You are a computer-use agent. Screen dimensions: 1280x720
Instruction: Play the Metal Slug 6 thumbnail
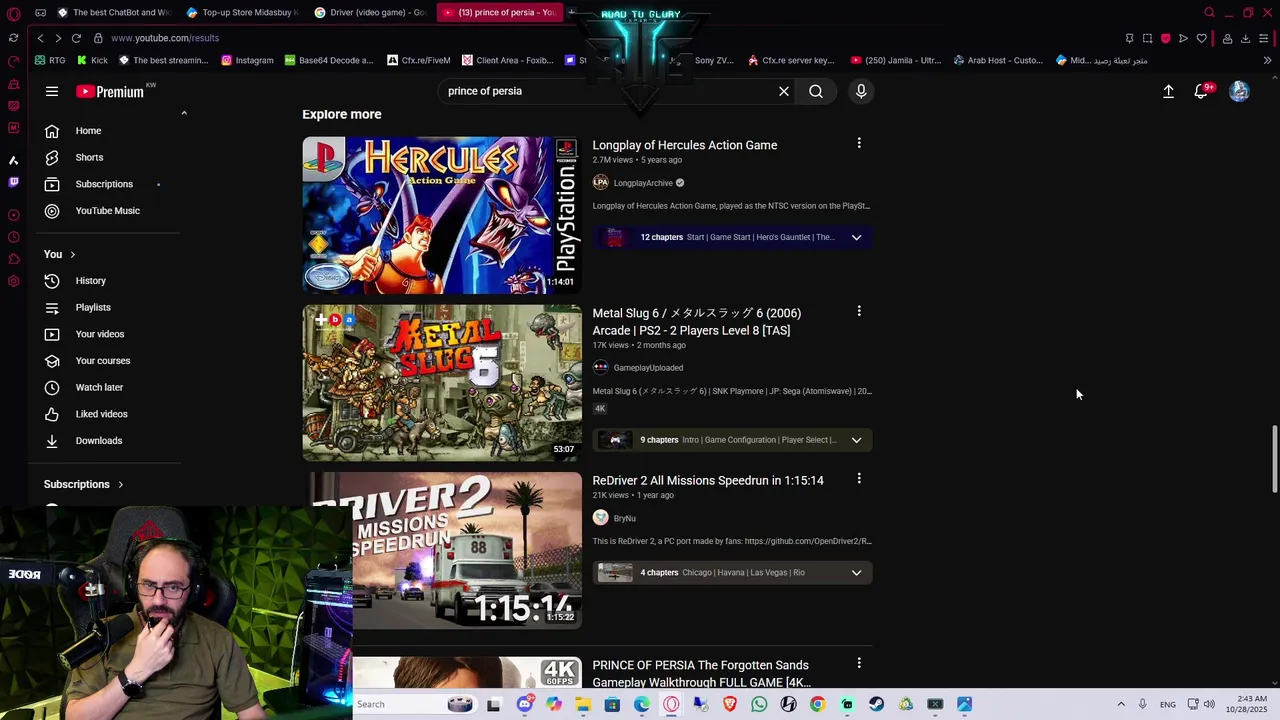click(x=441, y=383)
